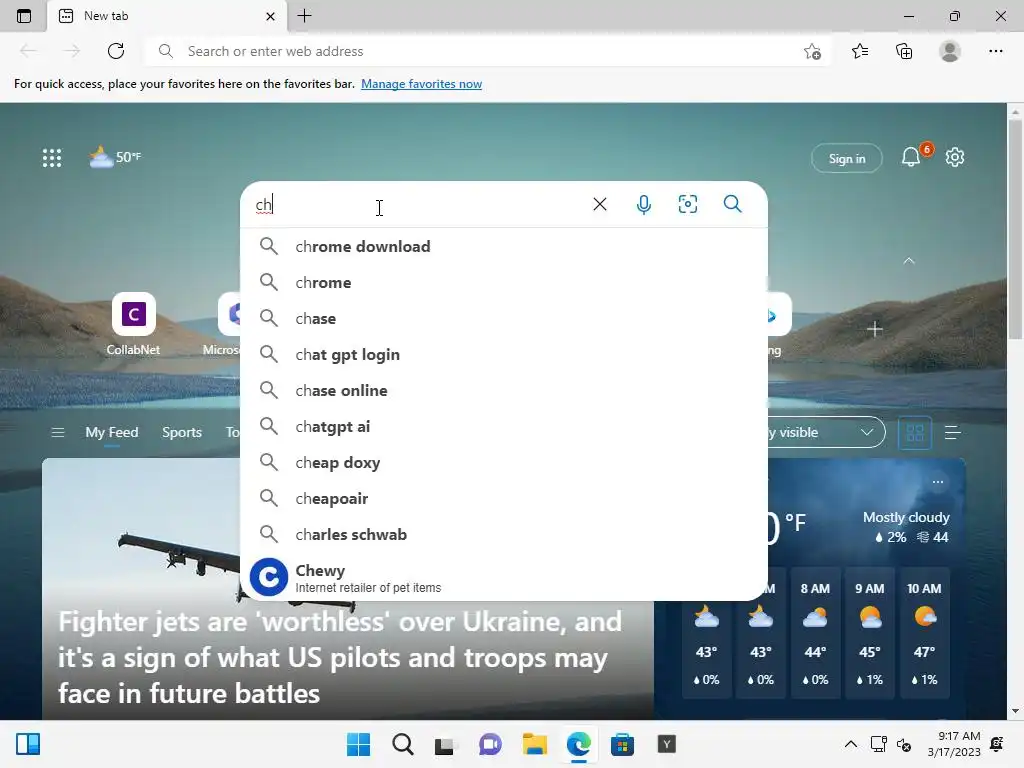Open File Explorer from taskbar
This screenshot has height=768, width=1024.
[x=534, y=744]
